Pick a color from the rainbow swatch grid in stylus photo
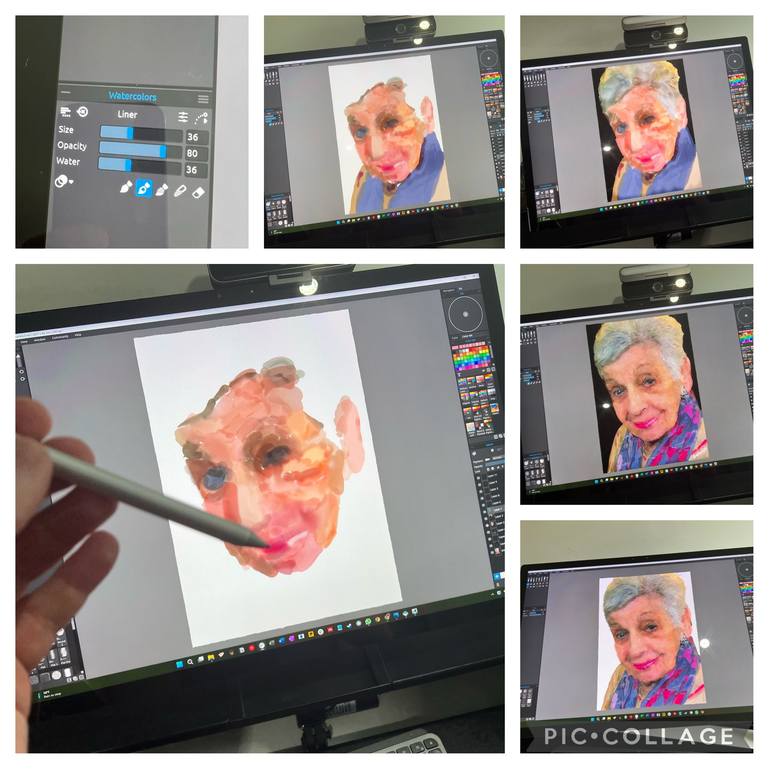 tap(472, 358)
